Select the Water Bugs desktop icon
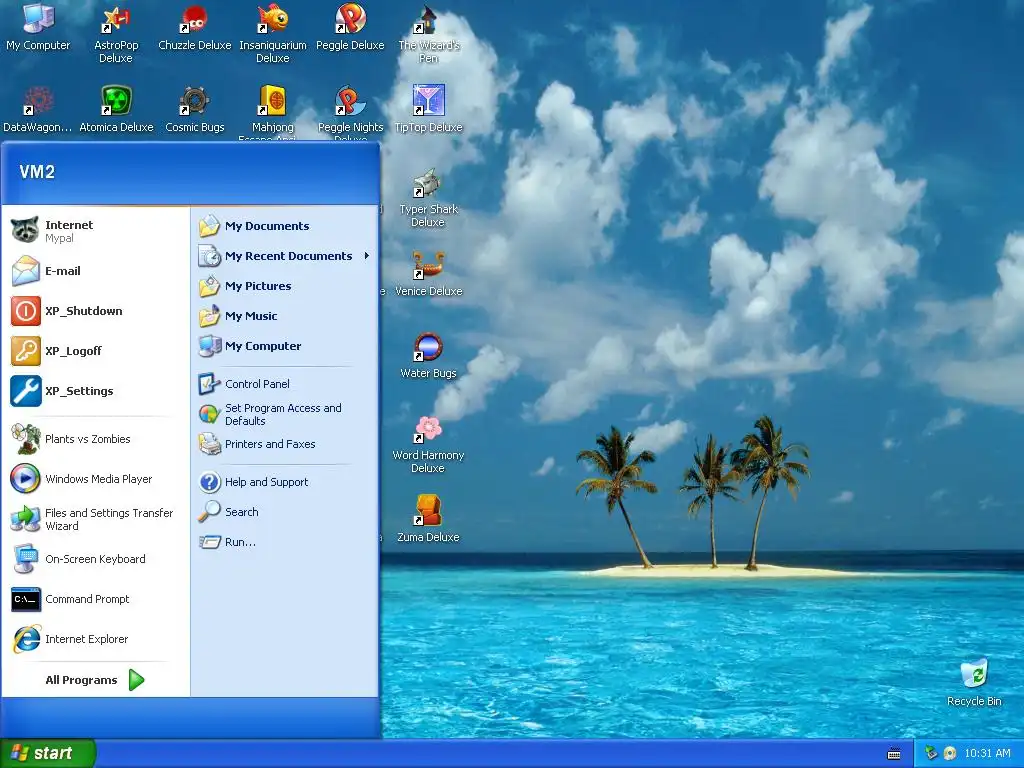Image resolution: width=1024 pixels, height=768 pixels. pos(428,355)
